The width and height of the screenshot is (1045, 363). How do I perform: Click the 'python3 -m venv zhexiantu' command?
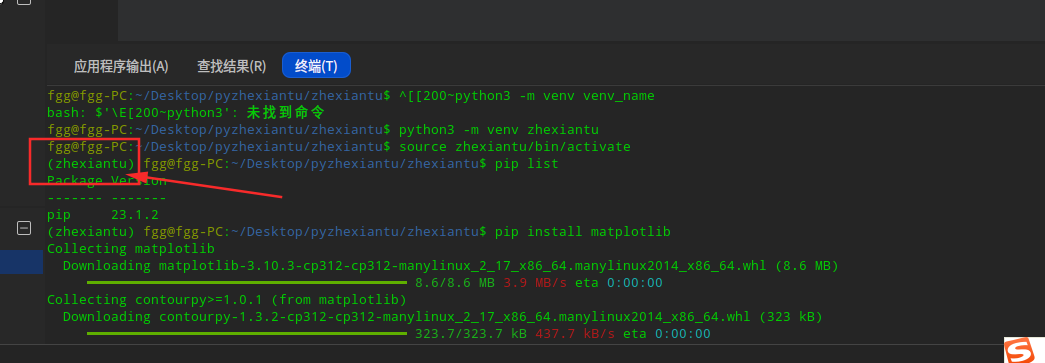tap(499, 129)
